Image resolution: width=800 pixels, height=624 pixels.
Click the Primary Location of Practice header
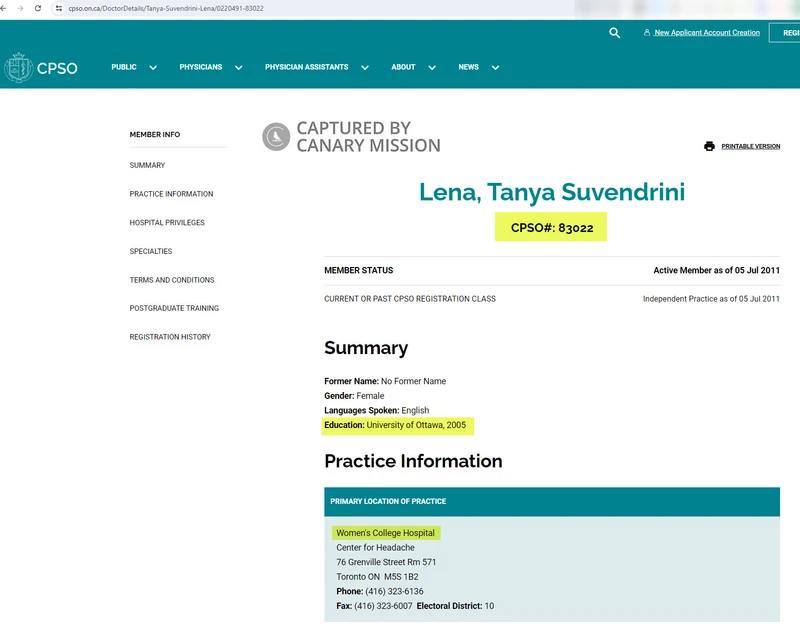coord(552,502)
